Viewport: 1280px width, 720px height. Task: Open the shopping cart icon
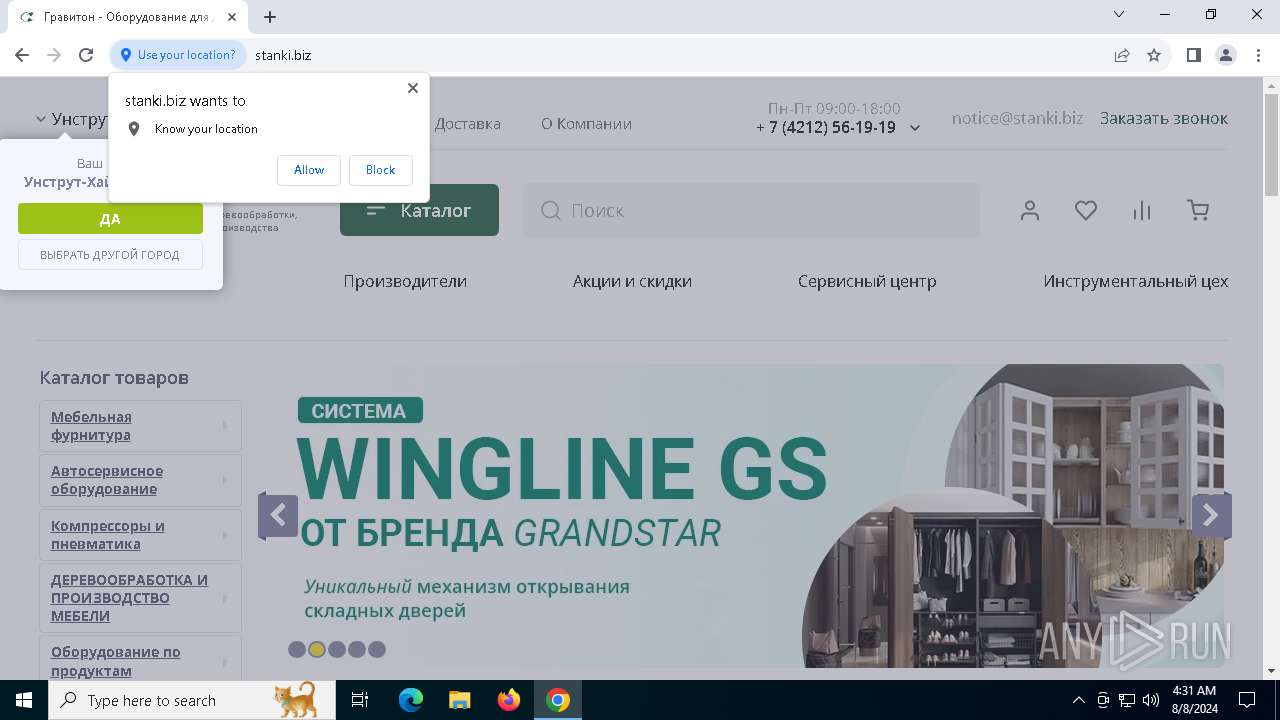1198,210
